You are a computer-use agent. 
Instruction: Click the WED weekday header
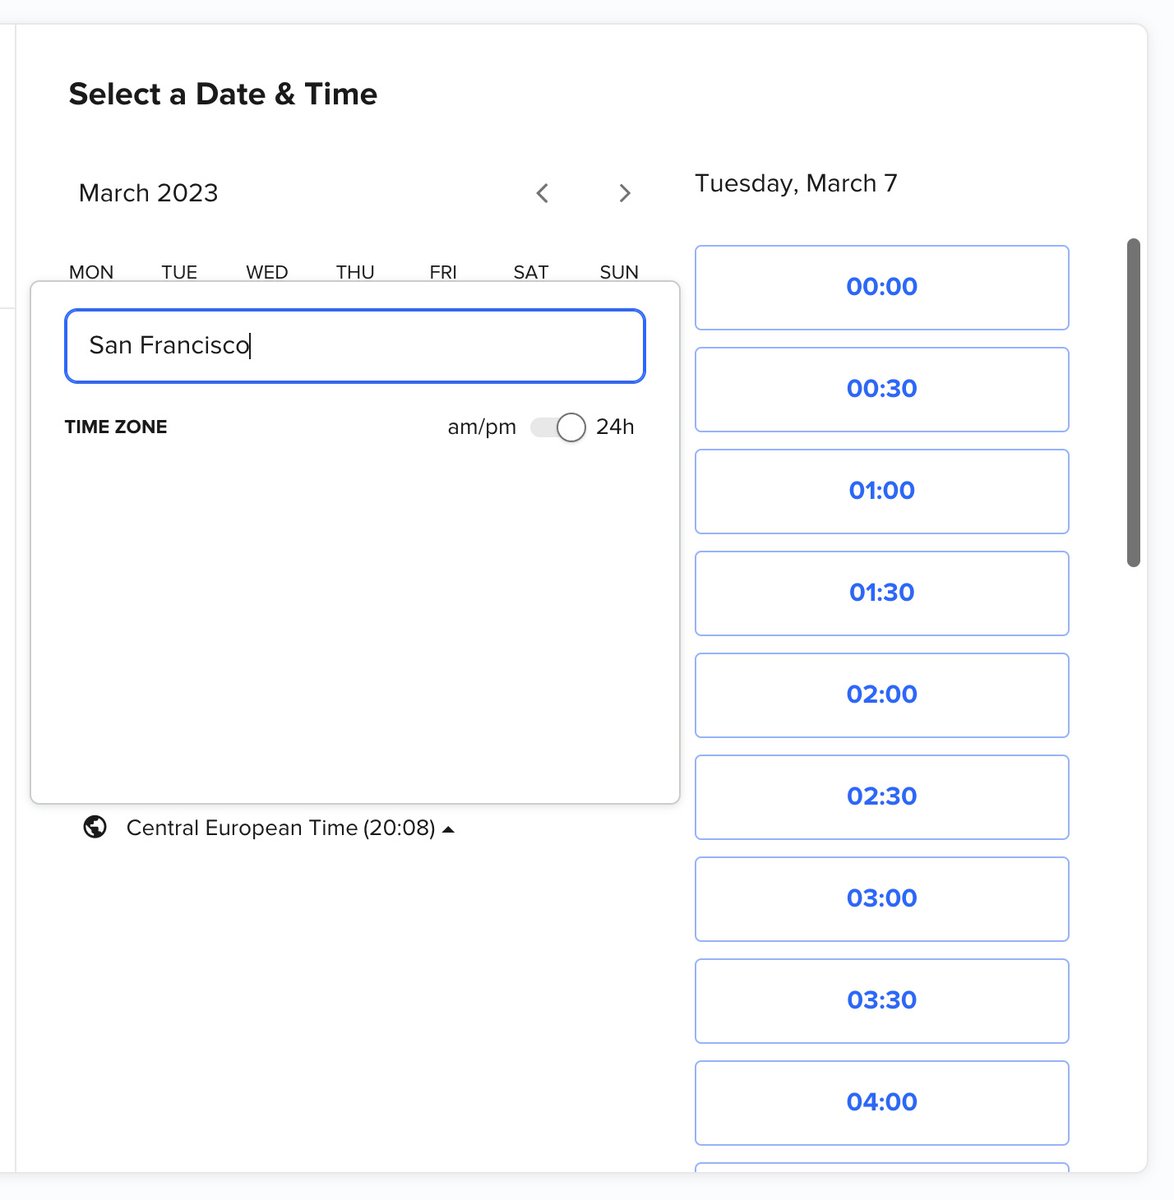coord(267,272)
